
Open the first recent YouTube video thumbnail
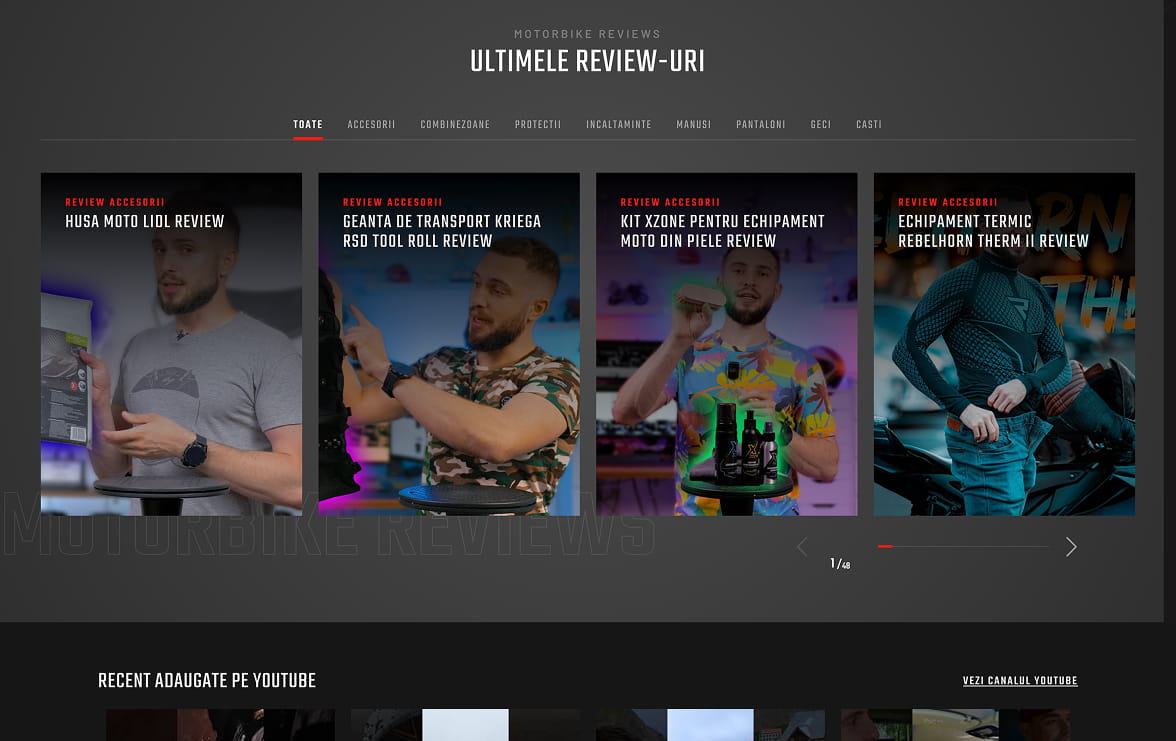tap(220, 725)
